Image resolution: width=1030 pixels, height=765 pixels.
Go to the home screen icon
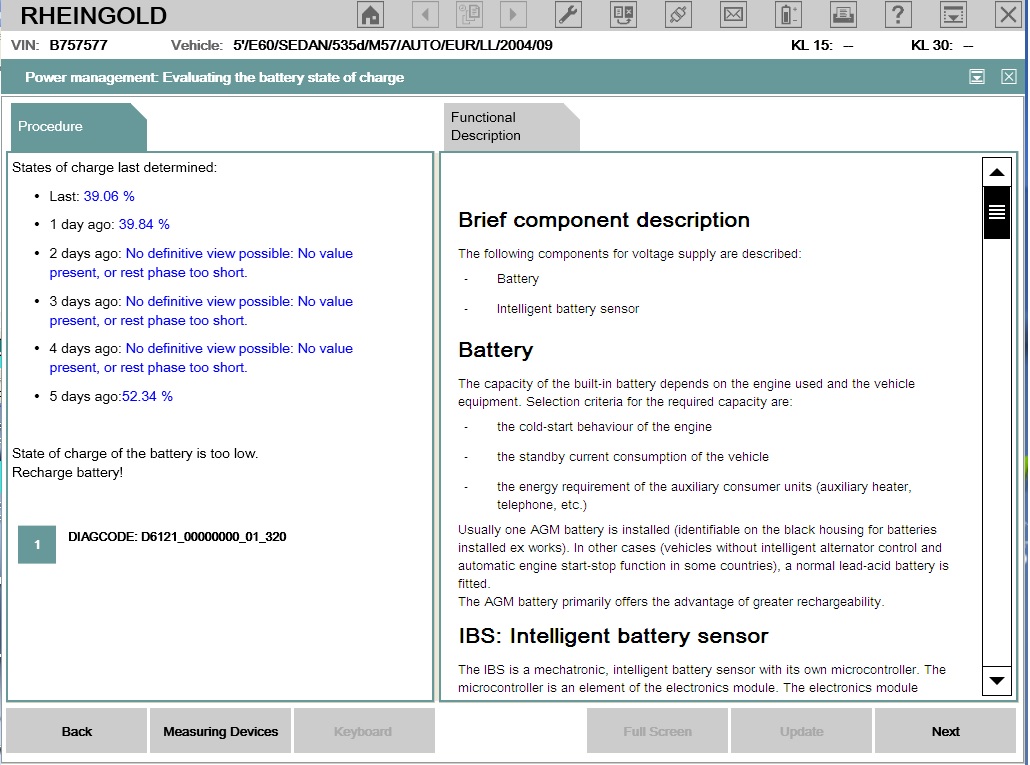click(371, 15)
